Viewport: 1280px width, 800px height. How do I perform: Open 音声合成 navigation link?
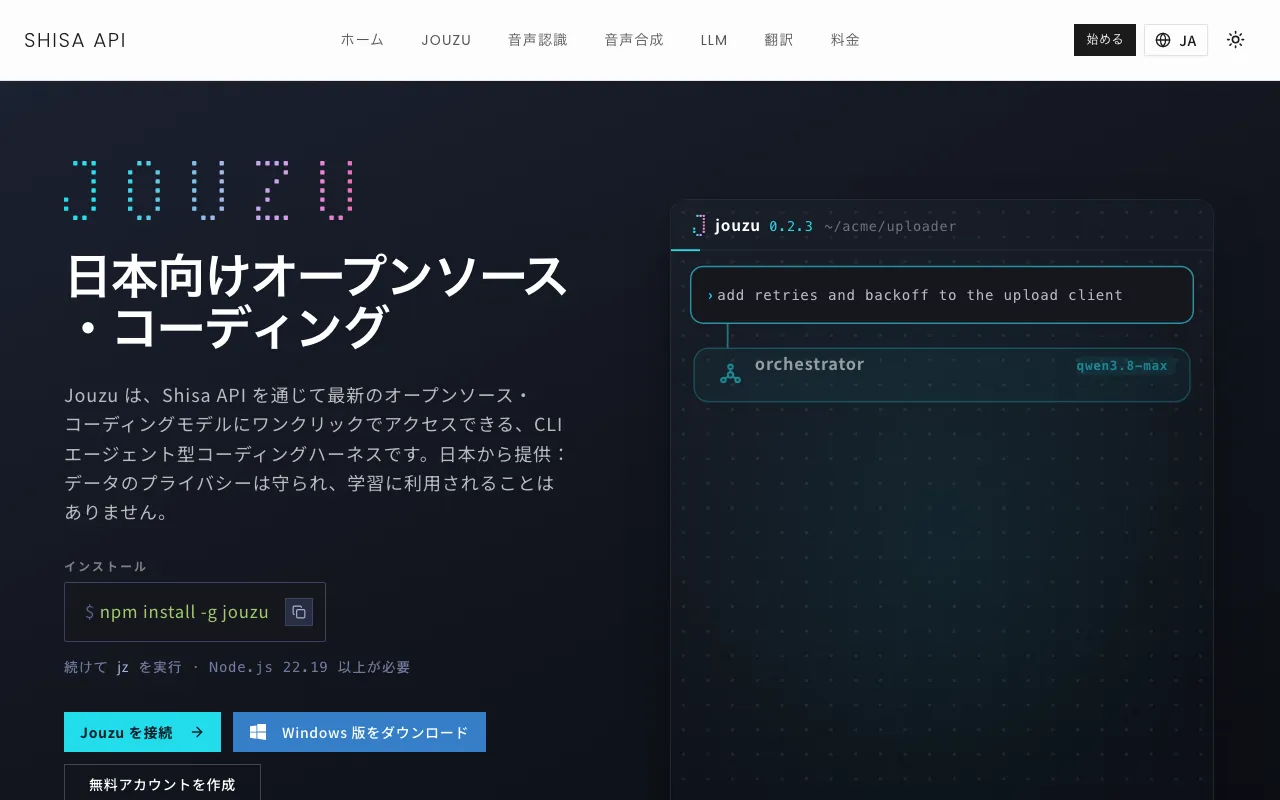(x=634, y=40)
